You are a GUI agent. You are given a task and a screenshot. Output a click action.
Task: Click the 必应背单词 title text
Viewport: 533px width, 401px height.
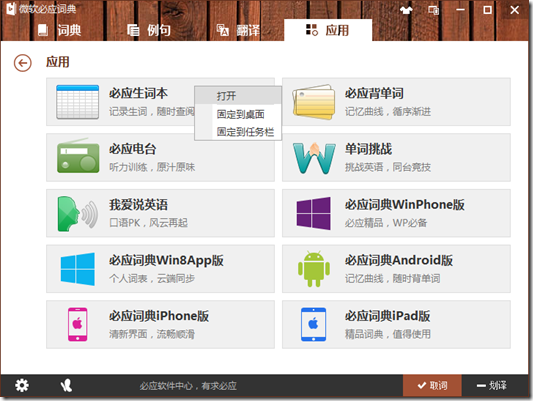pyautogui.click(x=374, y=93)
